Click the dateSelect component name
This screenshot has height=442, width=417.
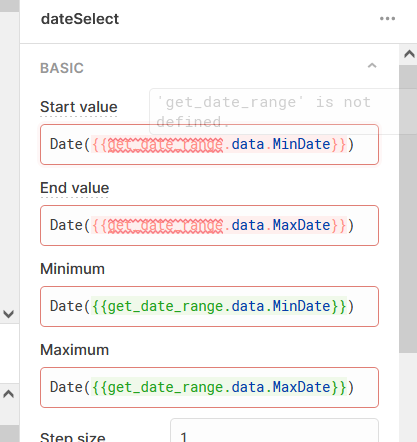tap(80, 19)
